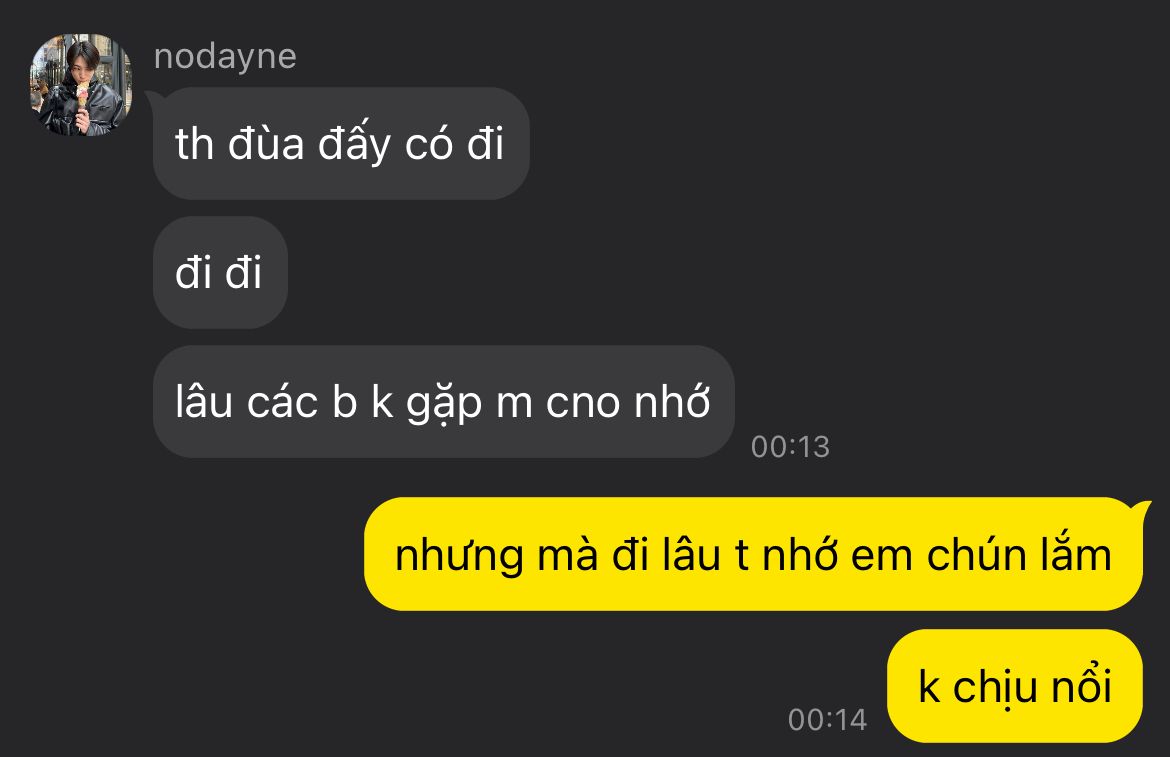Viewport: 1170px width, 757px height.
Task: Select the 'lâu các b k gặp m cno nhớ' message
Action: pos(443,401)
